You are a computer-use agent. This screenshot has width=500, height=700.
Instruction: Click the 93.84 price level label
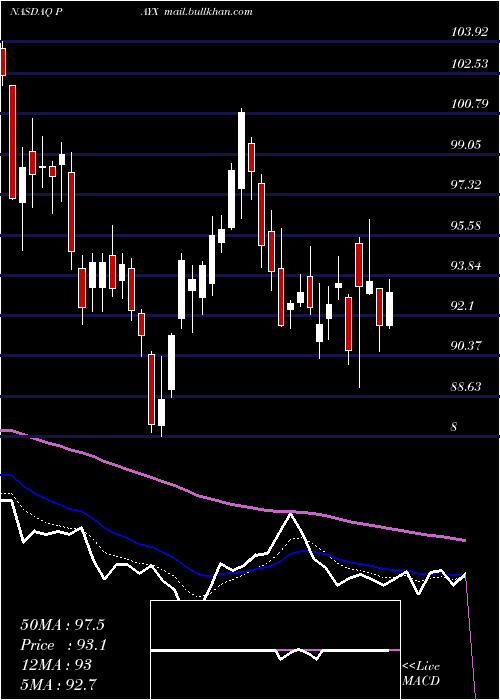click(466, 266)
